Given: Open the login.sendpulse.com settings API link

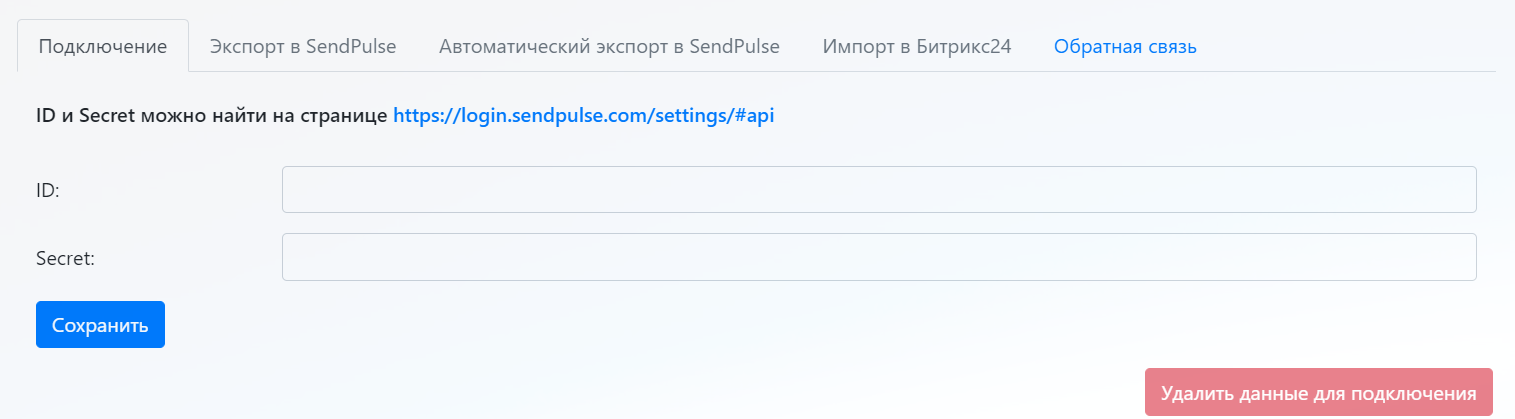Looking at the screenshot, I should (x=584, y=115).
